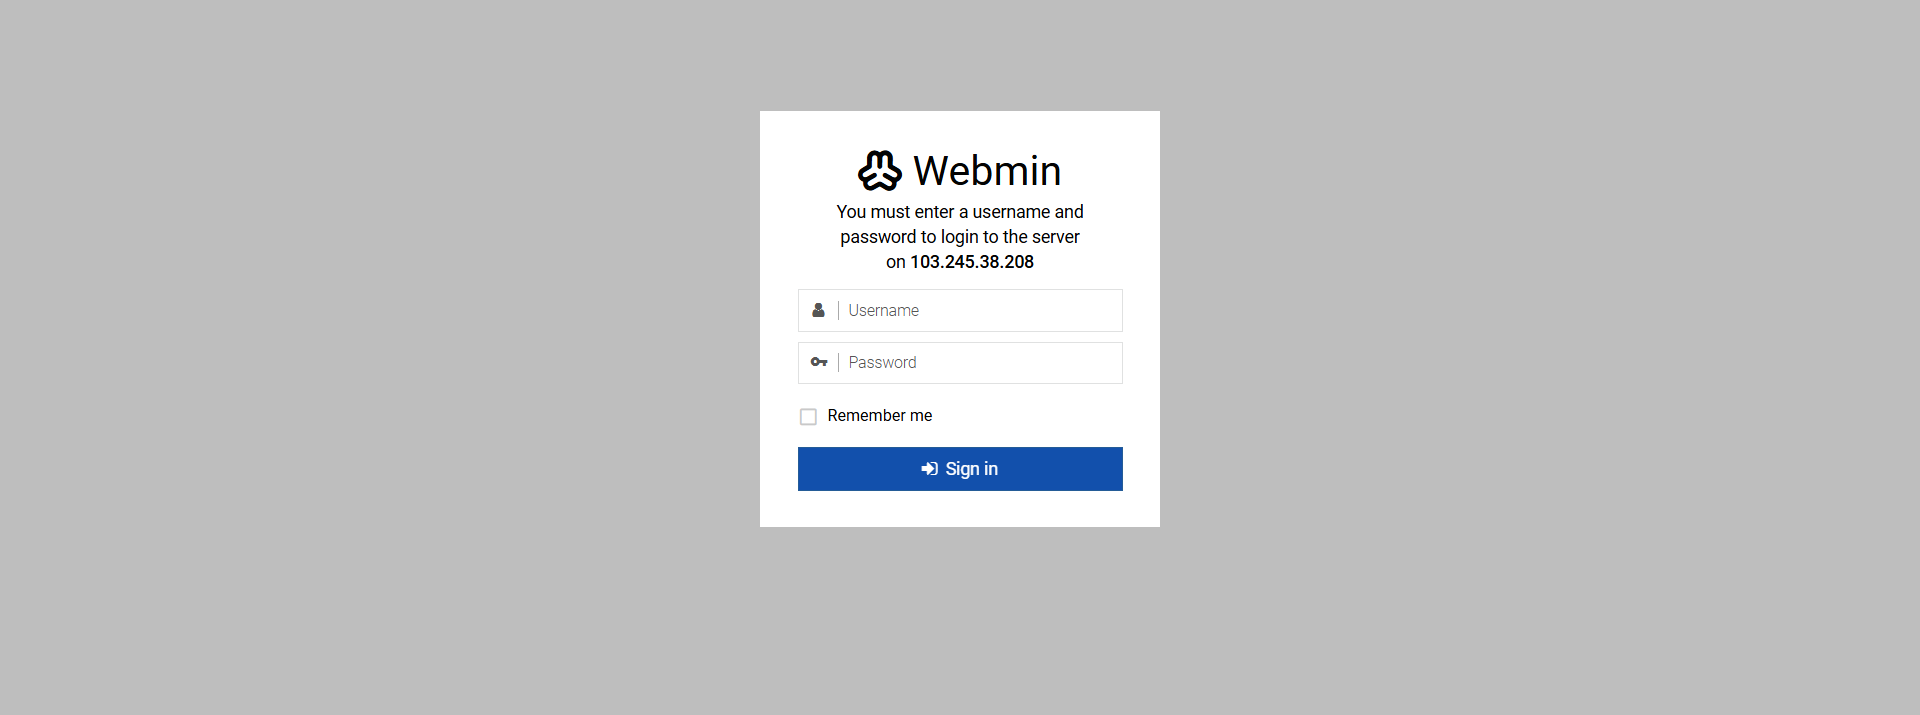Click the arrow icon on Sign in
Viewport: 1920px width, 715px height.
click(x=929, y=469)
